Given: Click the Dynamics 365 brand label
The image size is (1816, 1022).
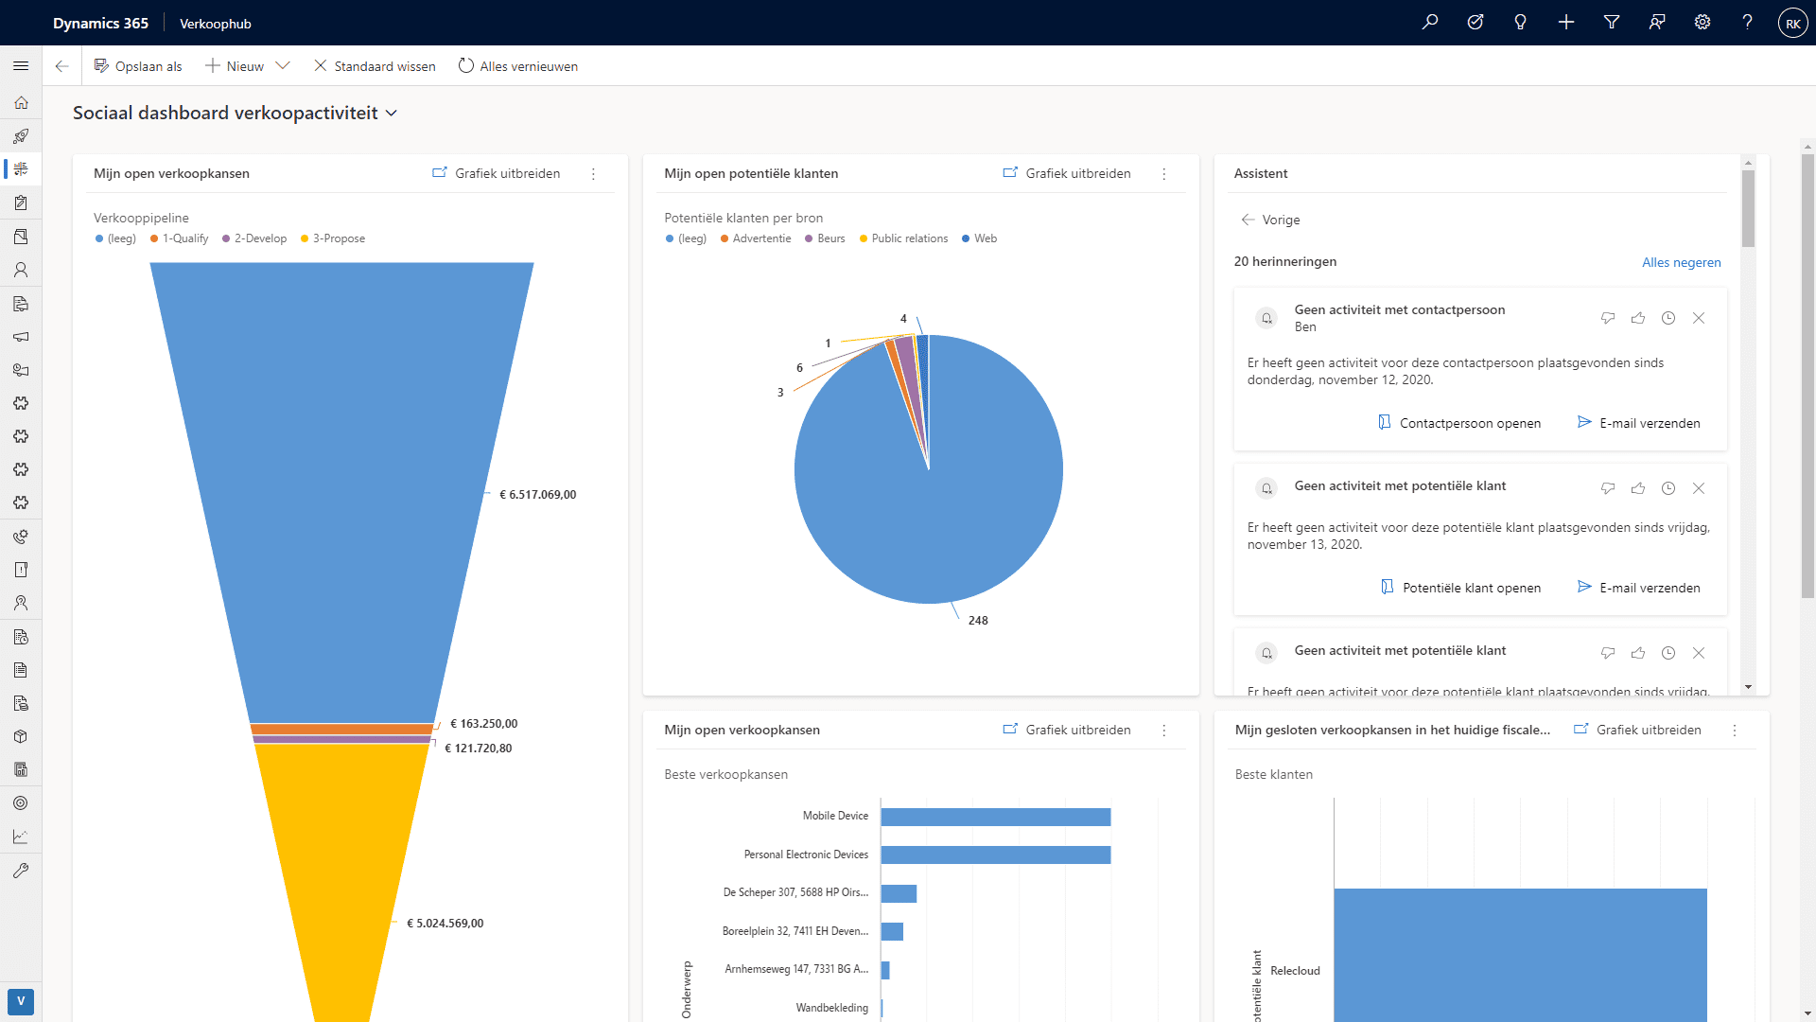Looking at the screenshot, I should point(100,23).
